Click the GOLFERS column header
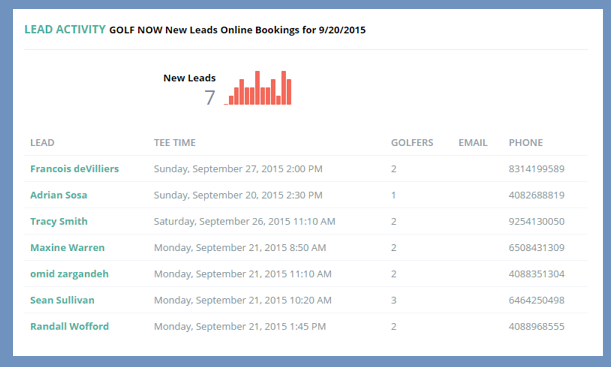611x367 pixels. coord(412,143)
